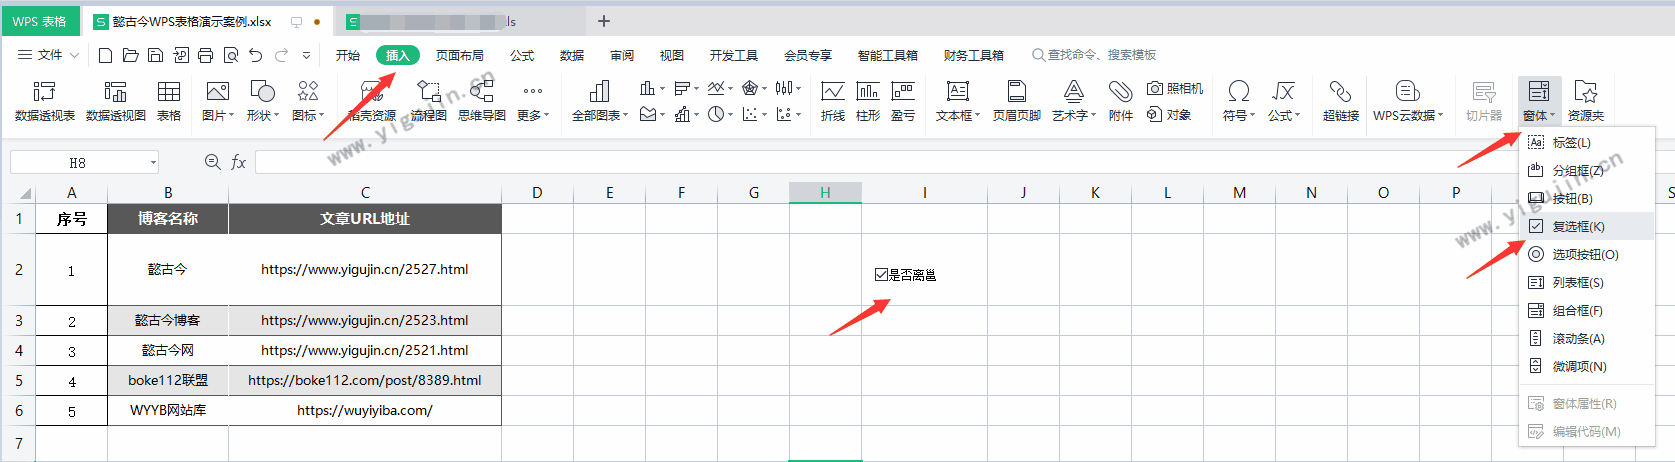Insert a 柱形 column sparkline
This screenshot has width=1675, height=462.
868,101
